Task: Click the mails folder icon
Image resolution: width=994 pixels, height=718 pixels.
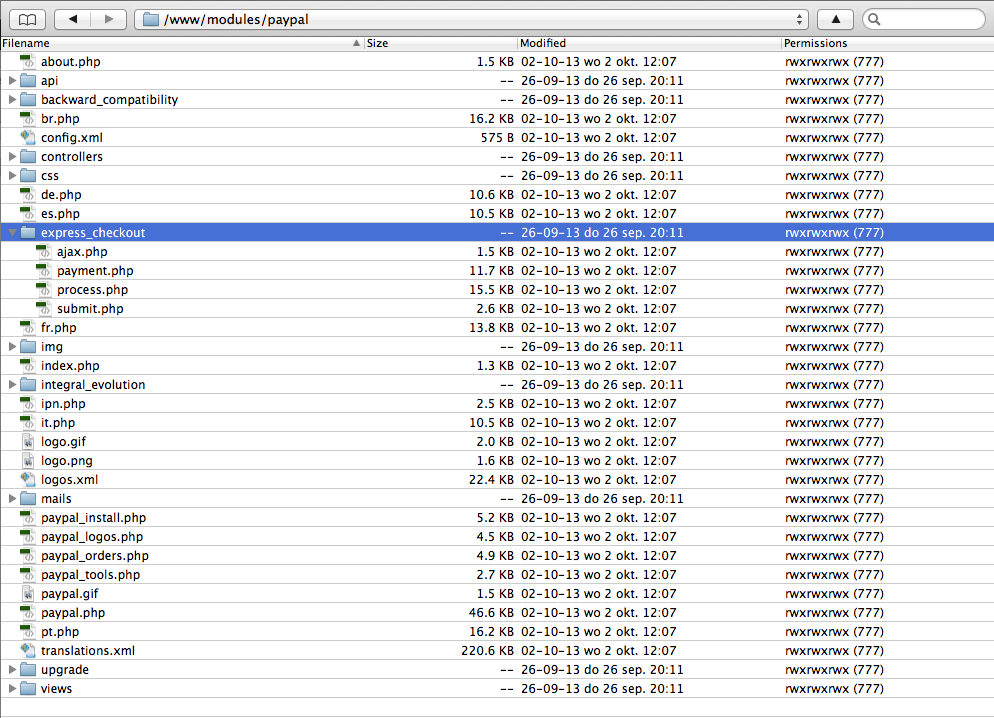Action: [28, 499]
